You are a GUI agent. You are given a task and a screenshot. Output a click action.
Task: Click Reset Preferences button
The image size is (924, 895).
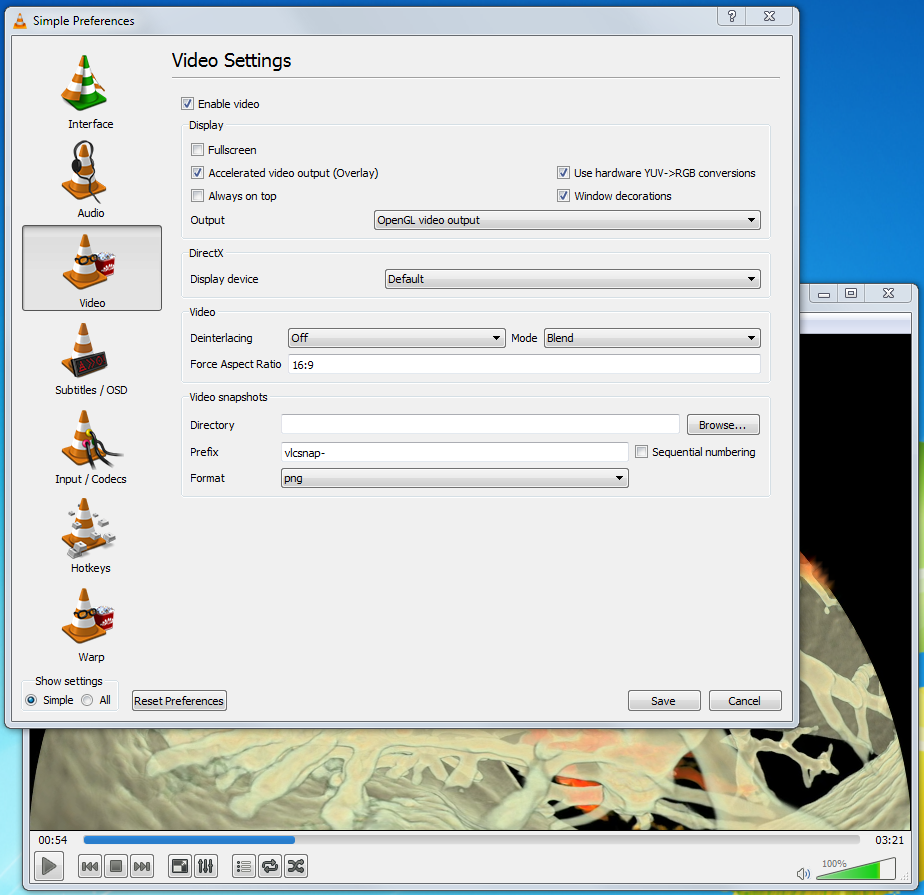click(179, 701)
